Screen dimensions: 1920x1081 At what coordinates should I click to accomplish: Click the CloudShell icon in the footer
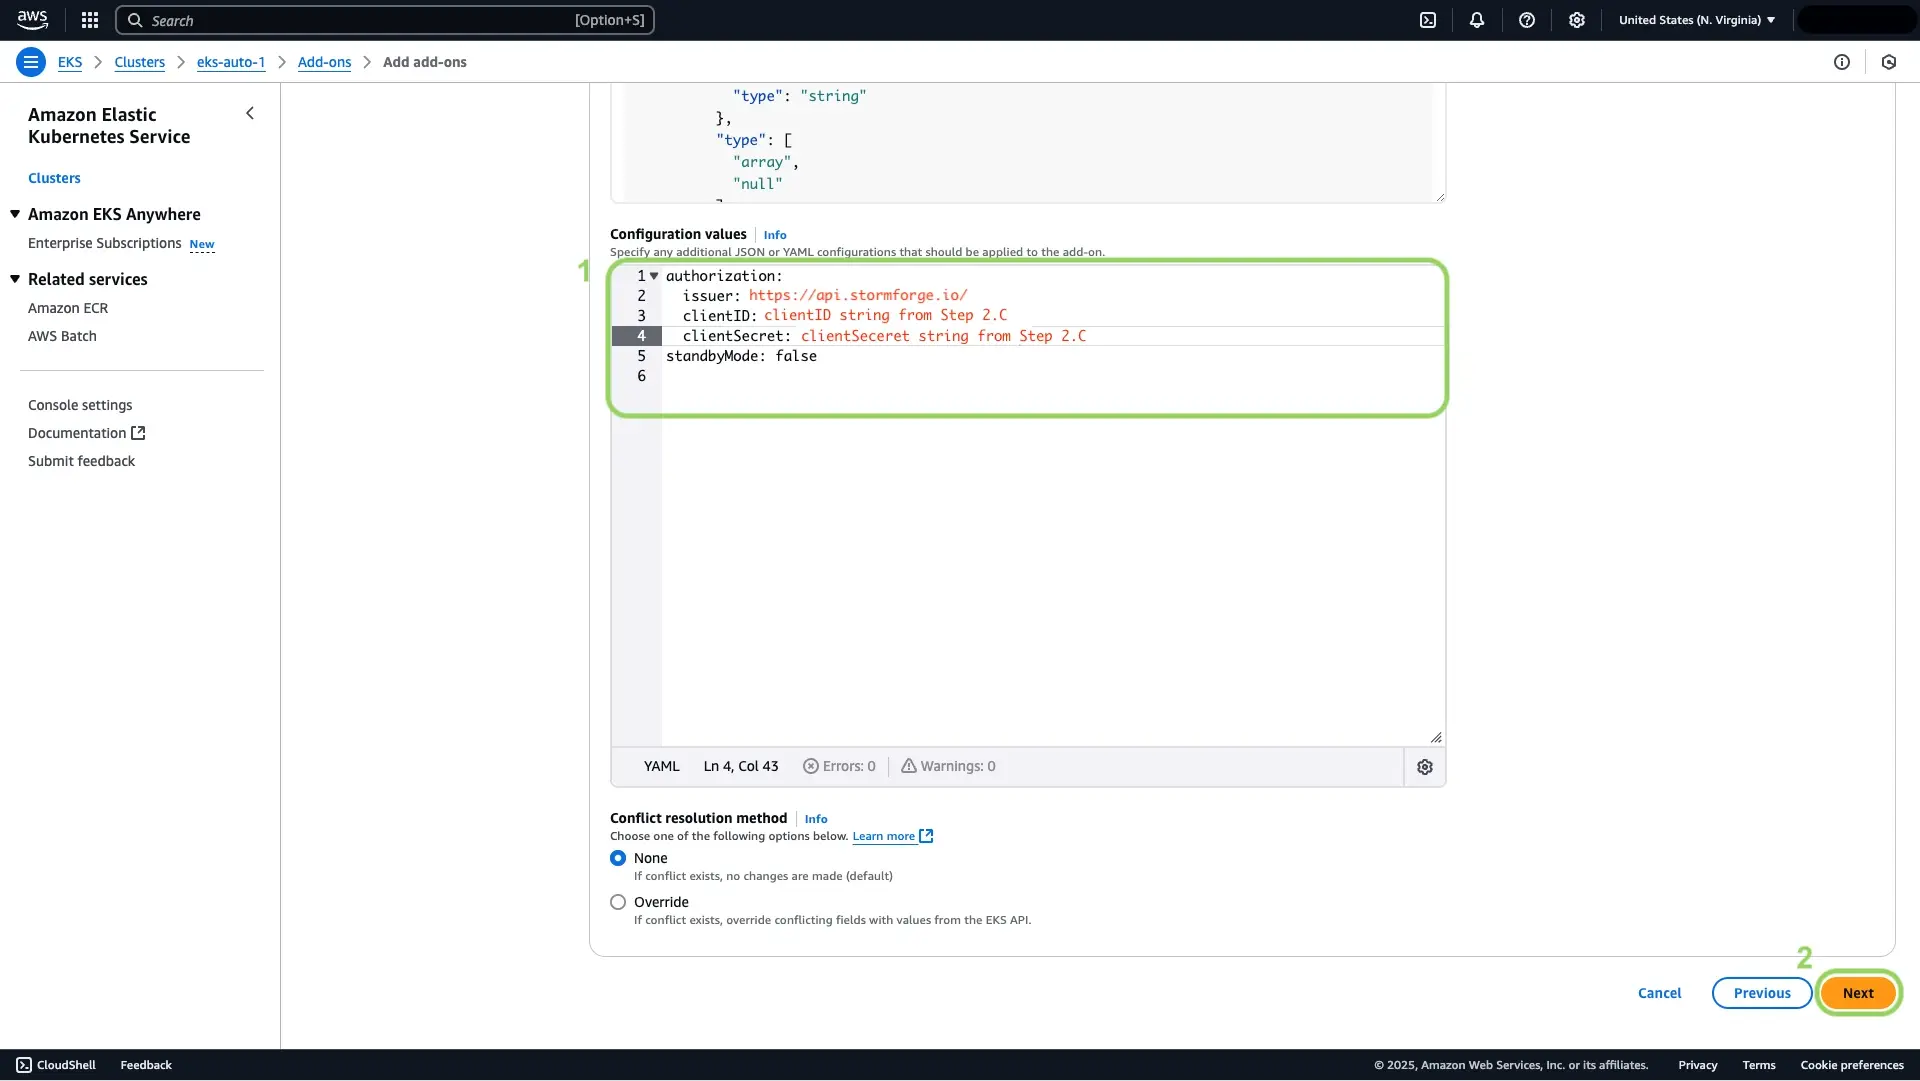pos(24,1065)
